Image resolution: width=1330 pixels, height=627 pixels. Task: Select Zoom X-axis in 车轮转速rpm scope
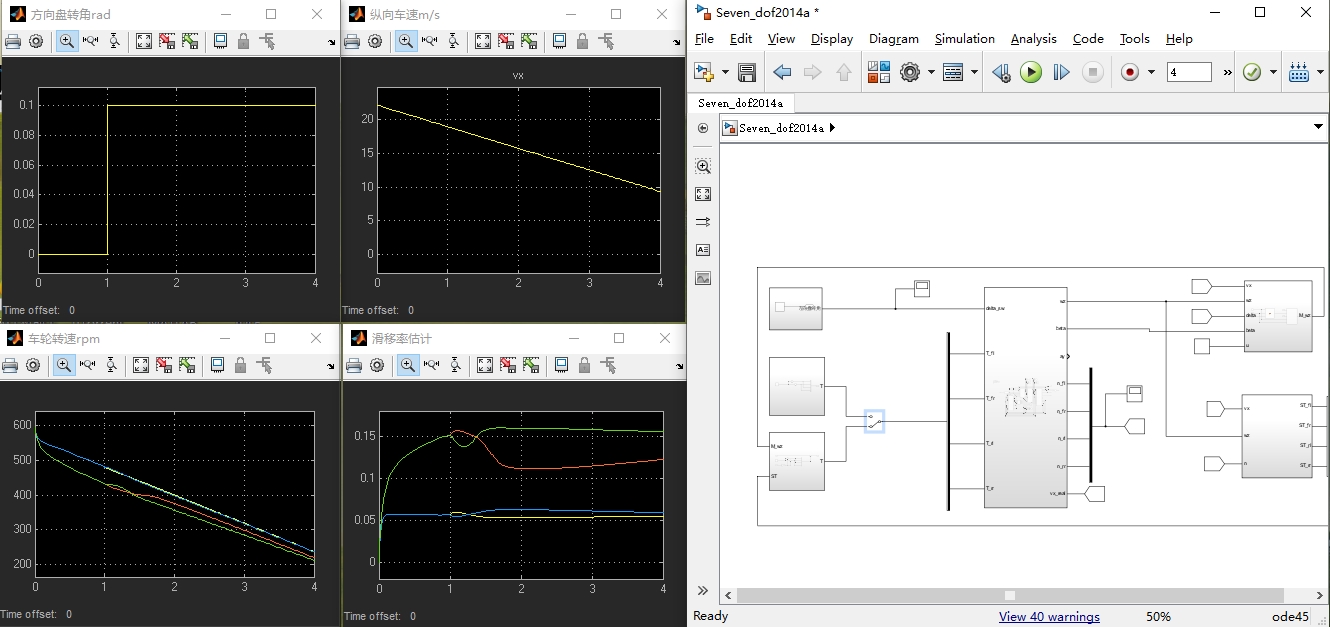click(87, 365)
